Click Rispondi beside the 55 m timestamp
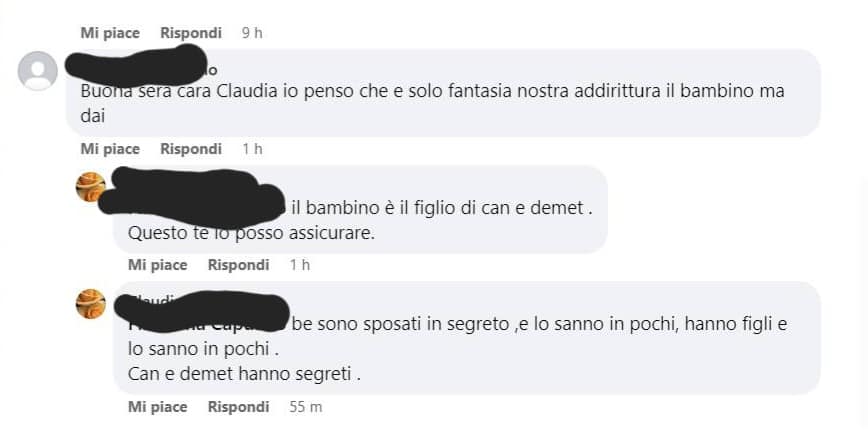This screenshot has width=868, height=440. (x=239, y=407)
